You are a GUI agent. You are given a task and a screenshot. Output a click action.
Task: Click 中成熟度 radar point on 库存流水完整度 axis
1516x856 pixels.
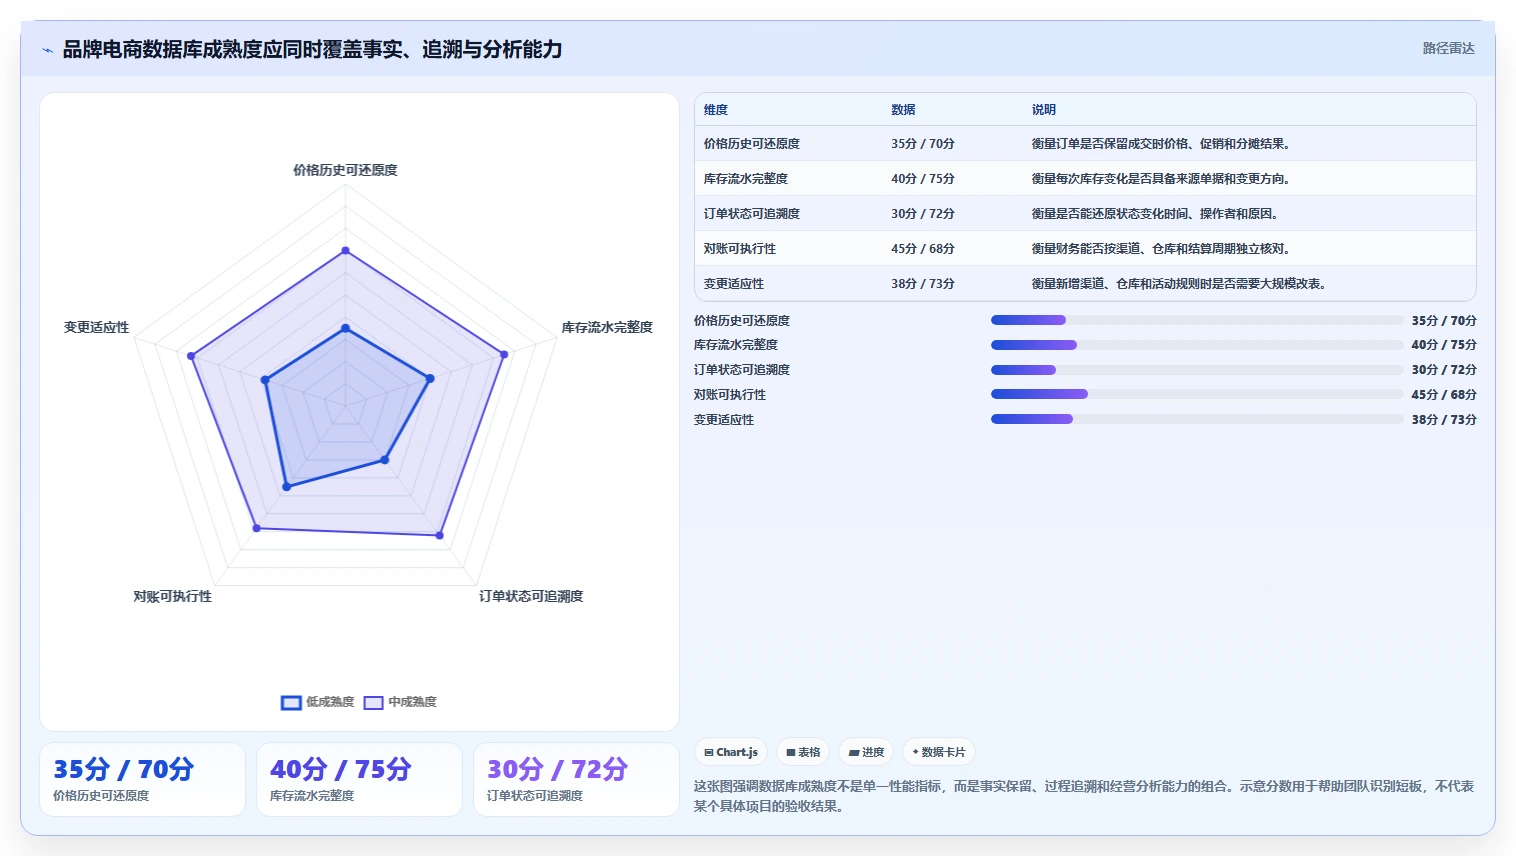(x=504, y=354)
